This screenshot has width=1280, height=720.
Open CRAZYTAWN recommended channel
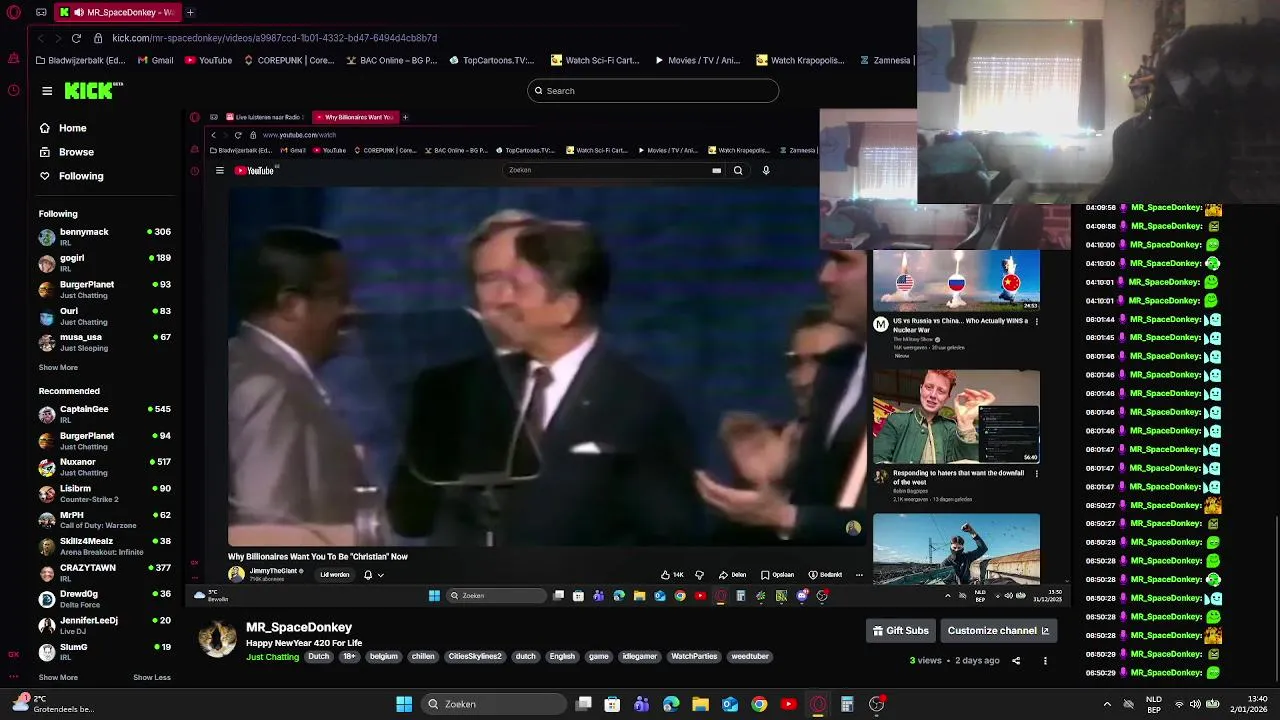pyautogui.click(x=105, y=573)
